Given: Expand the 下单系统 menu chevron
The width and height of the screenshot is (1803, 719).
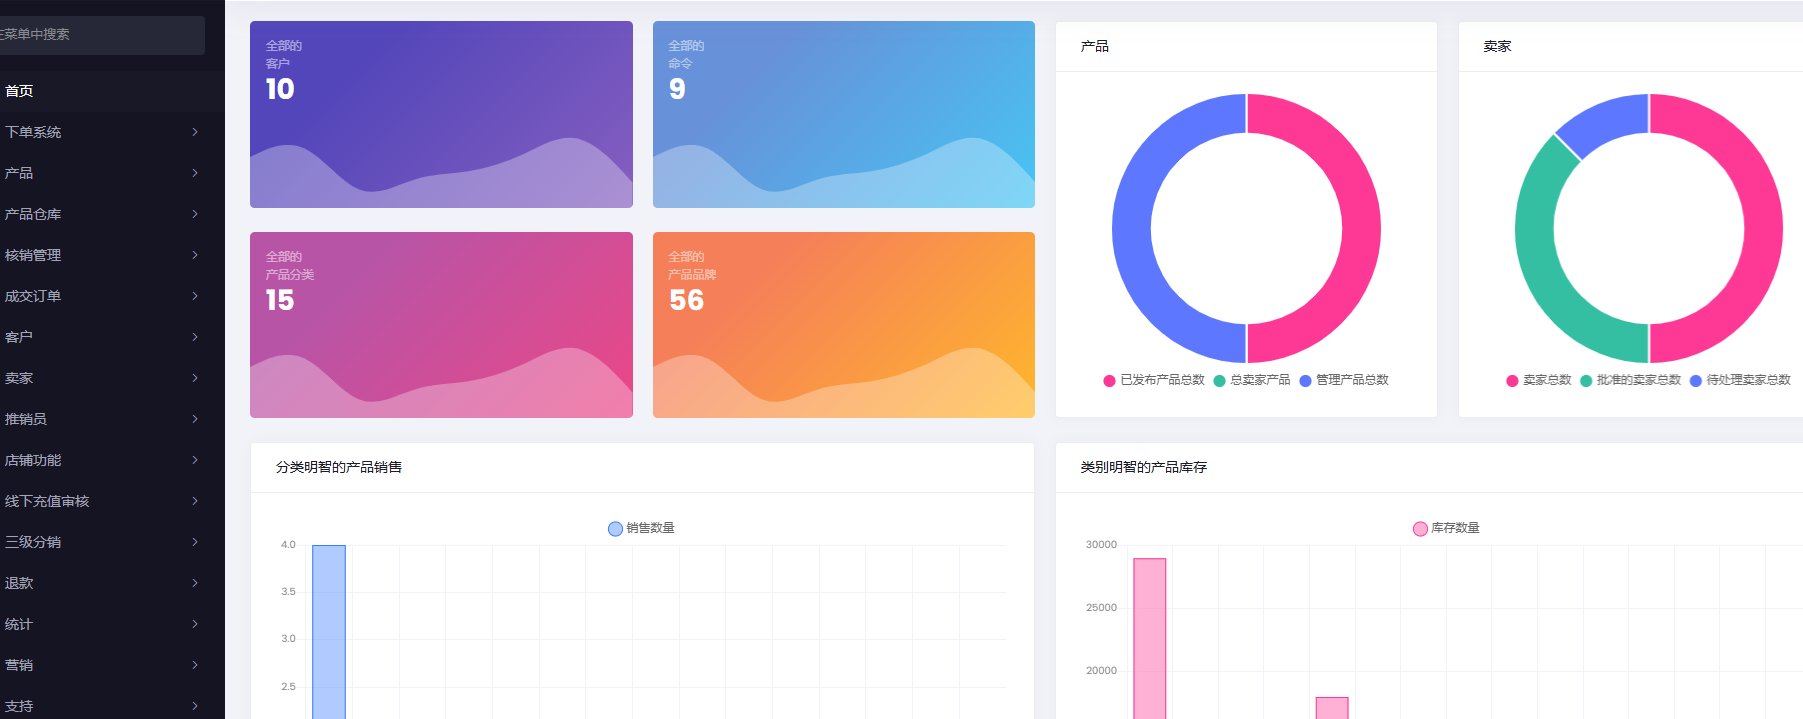Looking at the screenshot, I should (195, 132).
